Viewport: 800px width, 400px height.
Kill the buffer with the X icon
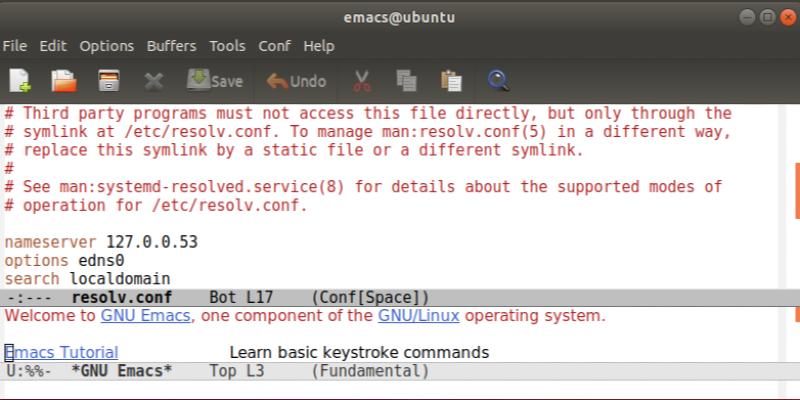153,81
